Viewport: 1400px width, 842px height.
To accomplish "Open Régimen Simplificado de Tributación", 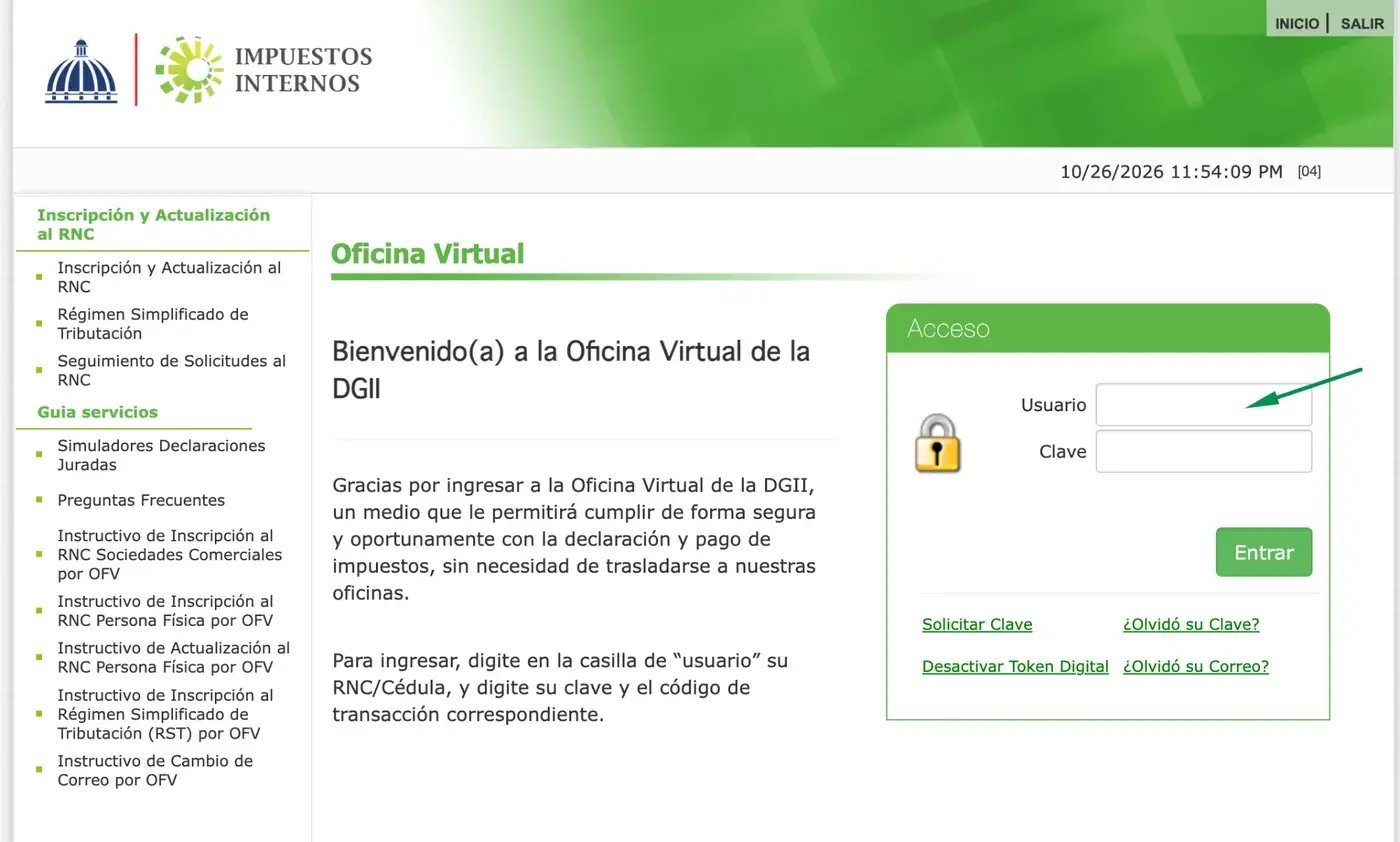I will [153, 324].
